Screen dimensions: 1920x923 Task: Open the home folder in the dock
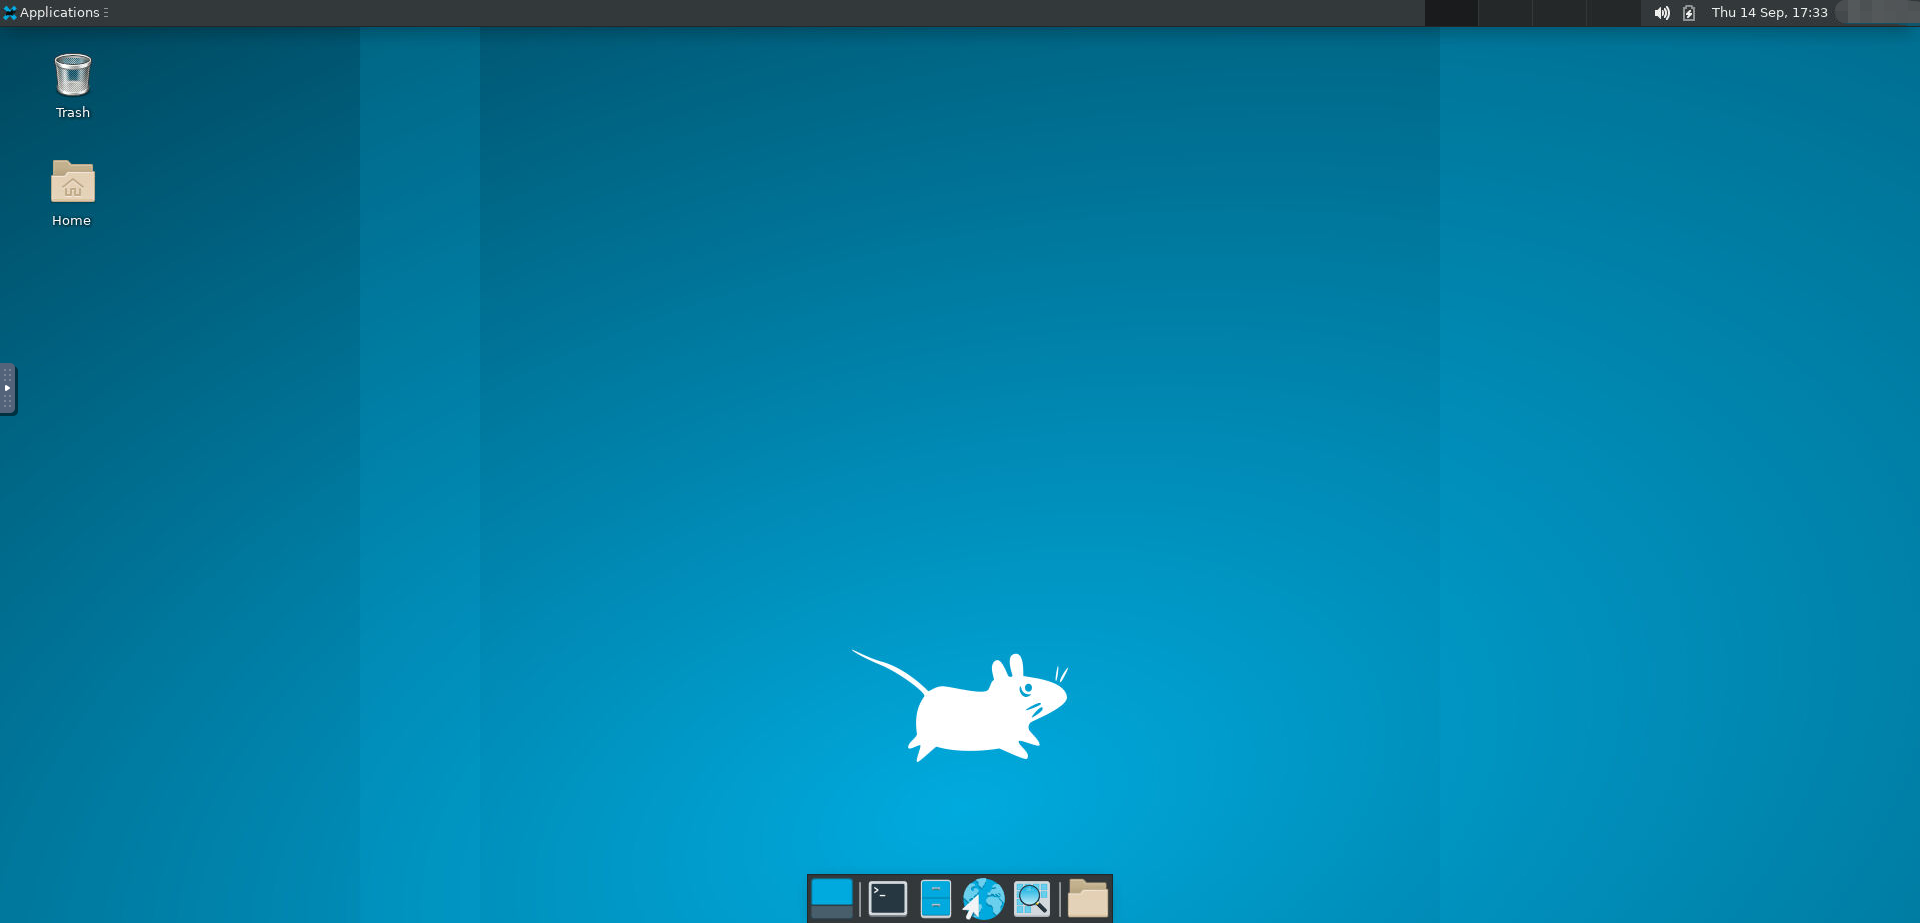1087,898
